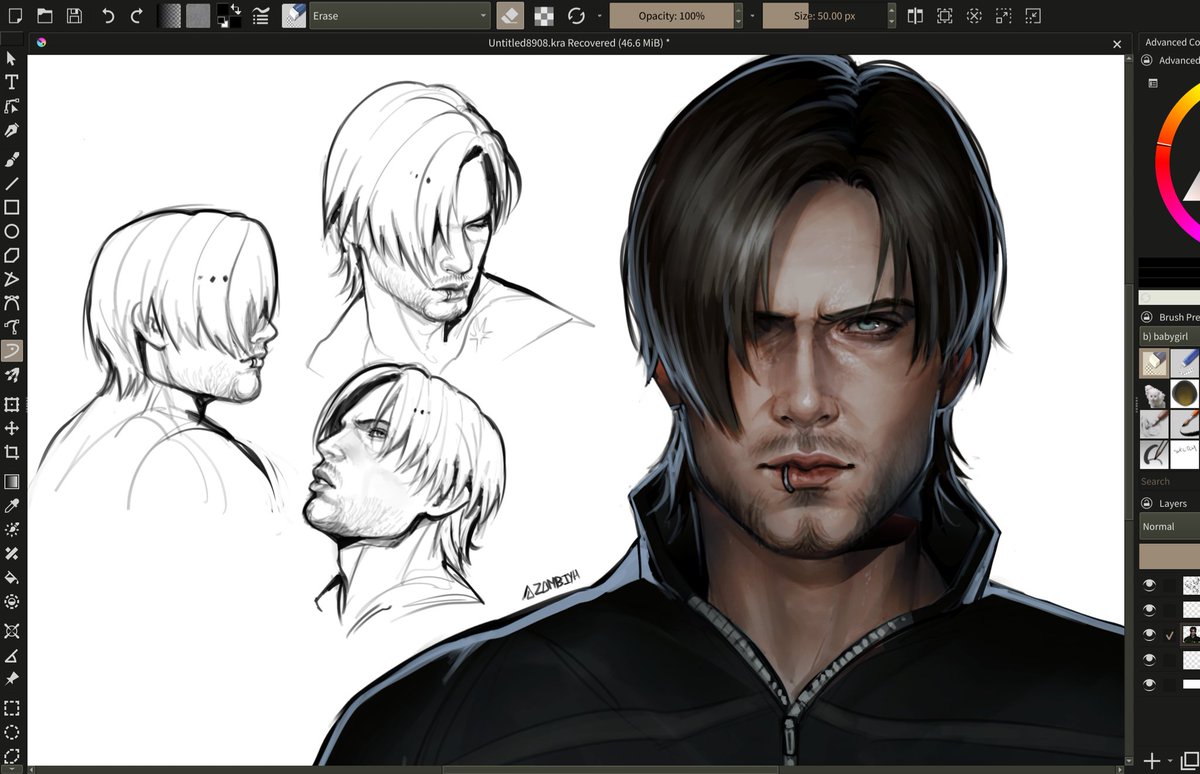Adjust the layer opacity slider
Viewport: 1200px width, 774px height.
[1170, 557]
